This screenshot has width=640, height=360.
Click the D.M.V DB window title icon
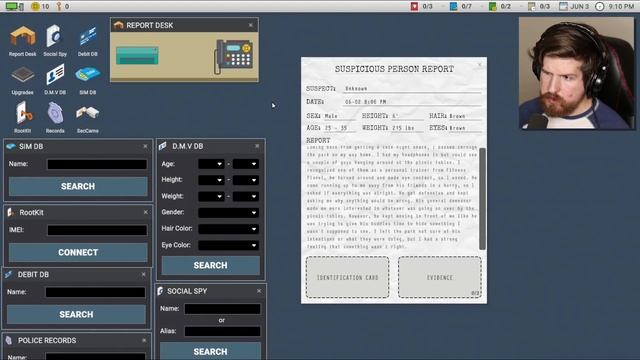(x=163, y=146)
